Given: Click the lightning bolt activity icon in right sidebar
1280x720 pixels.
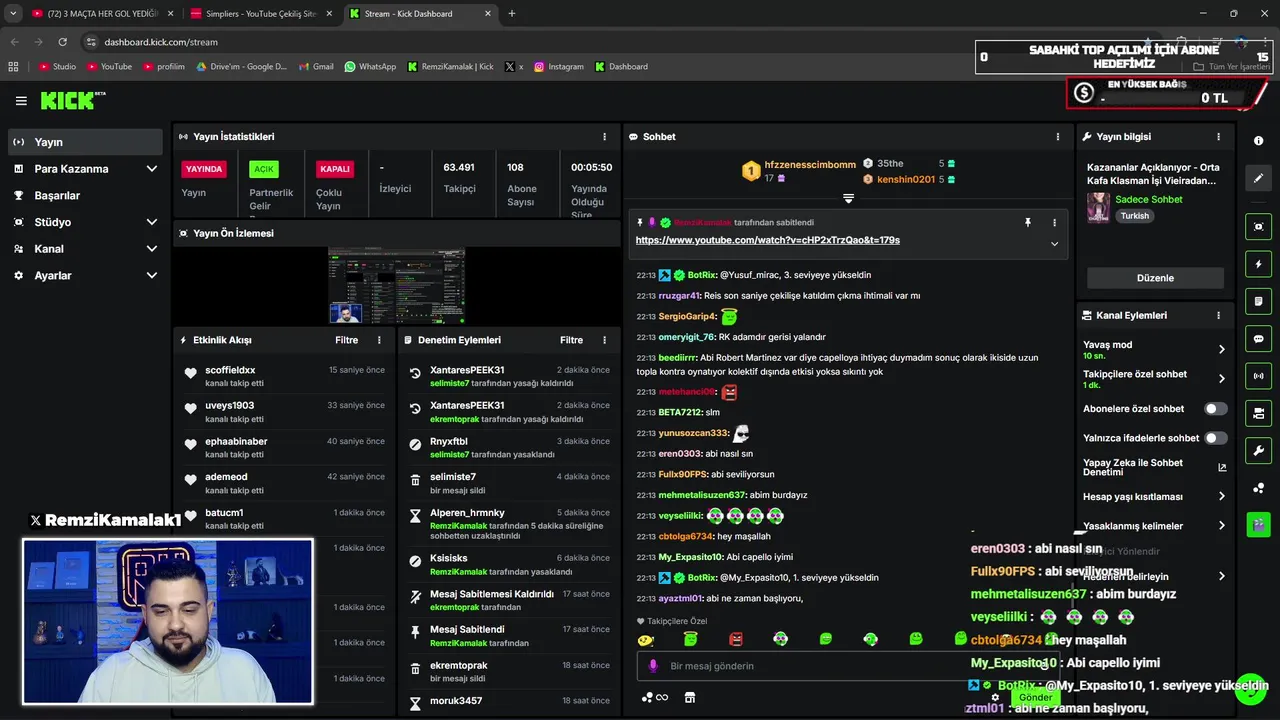Looking at the screenshot, I should click(x=1259, y=264).
